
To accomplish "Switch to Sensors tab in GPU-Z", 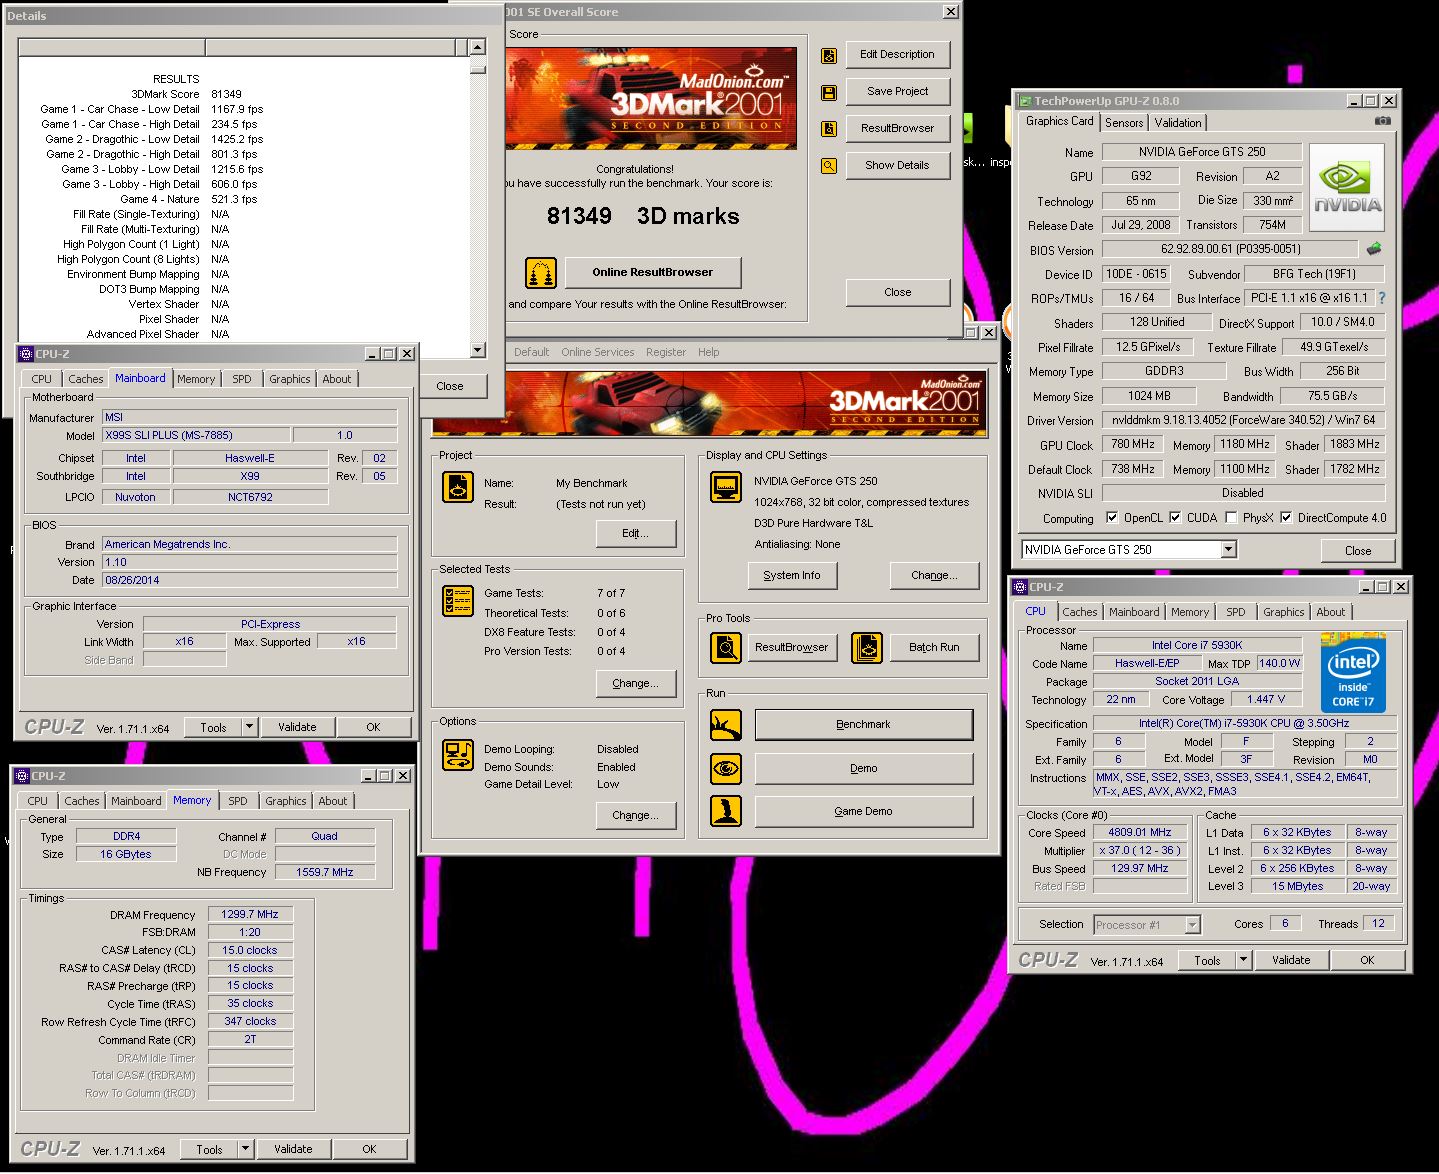I will pyautogui.click(x=1124, y=122).
